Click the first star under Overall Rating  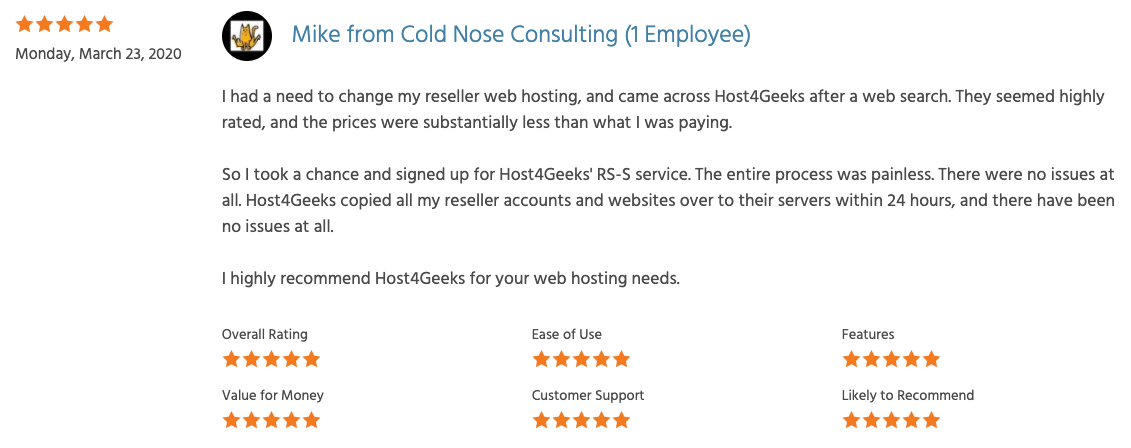click(231, 359)
